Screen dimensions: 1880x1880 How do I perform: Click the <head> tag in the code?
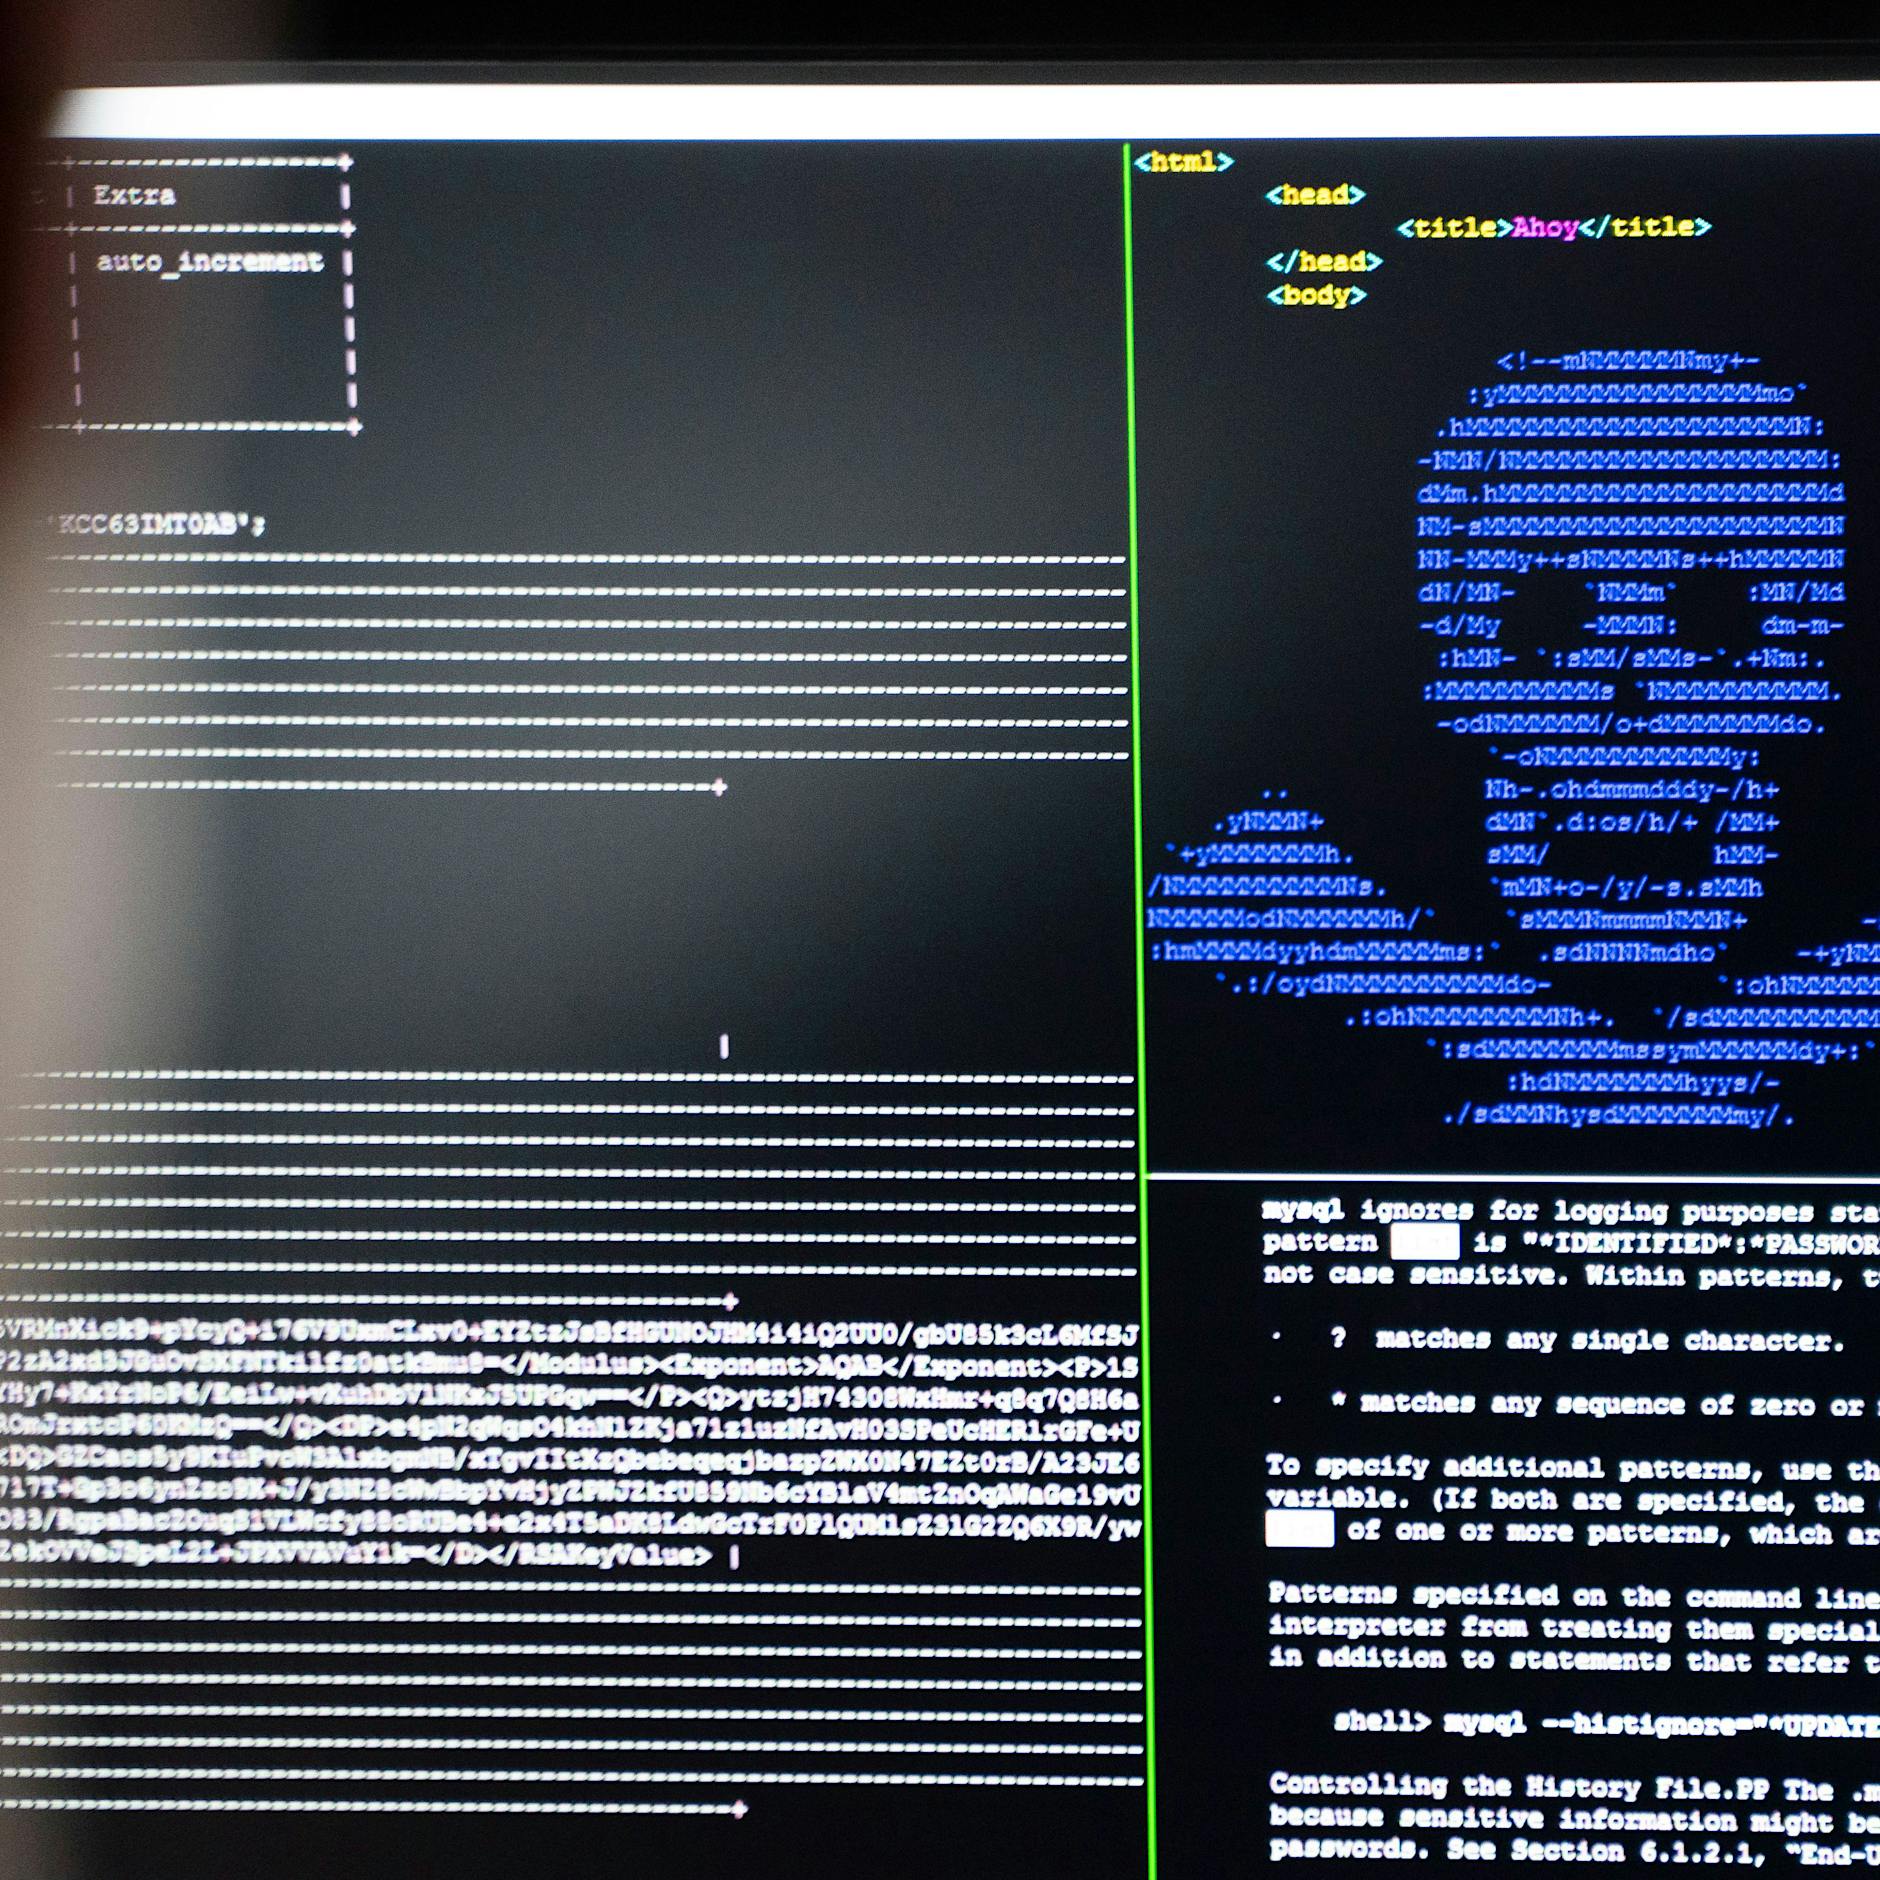coord(1315,197)
